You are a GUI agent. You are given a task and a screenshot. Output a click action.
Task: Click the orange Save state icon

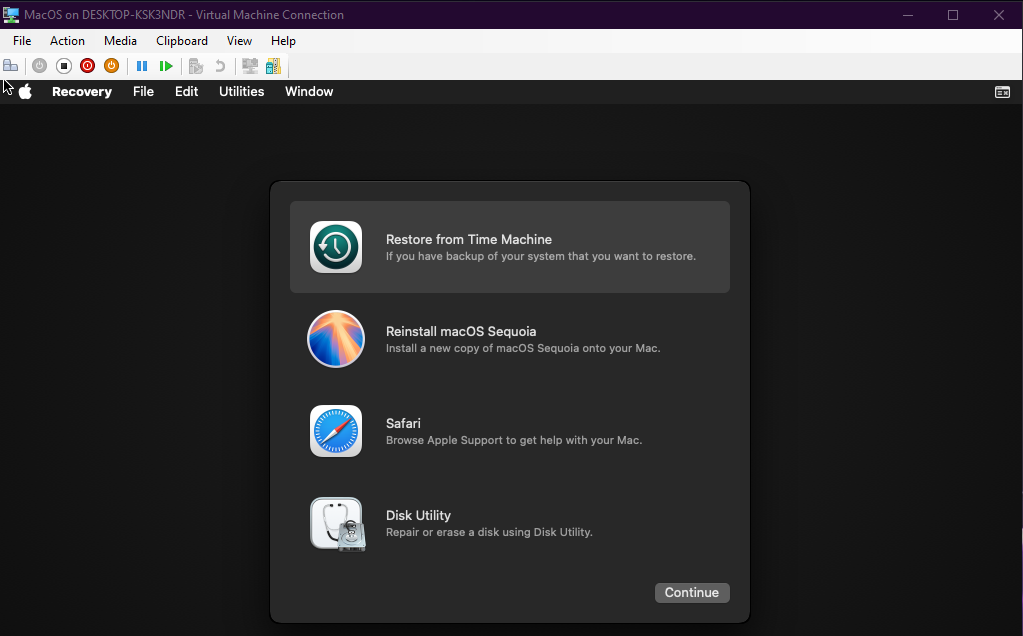tap(111, 66)
